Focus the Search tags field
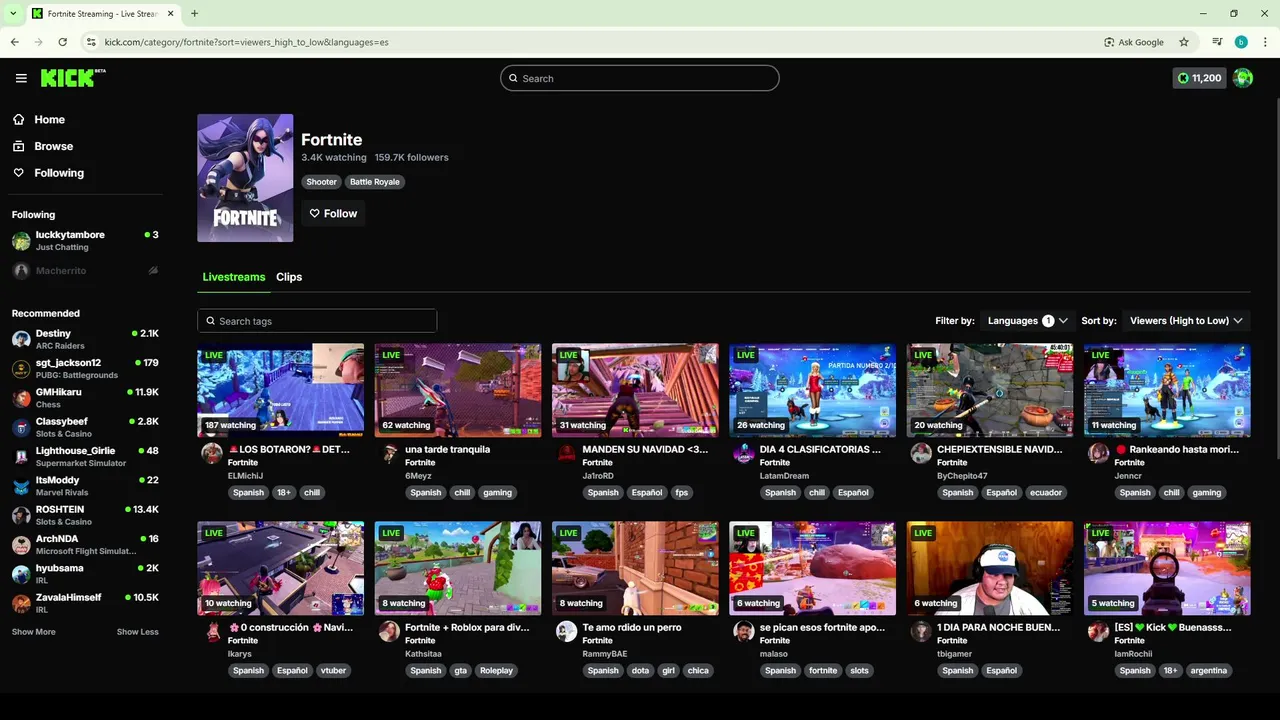Viewport: 1280px width, 720px height. pyautogui.click(x=317, y=321)
